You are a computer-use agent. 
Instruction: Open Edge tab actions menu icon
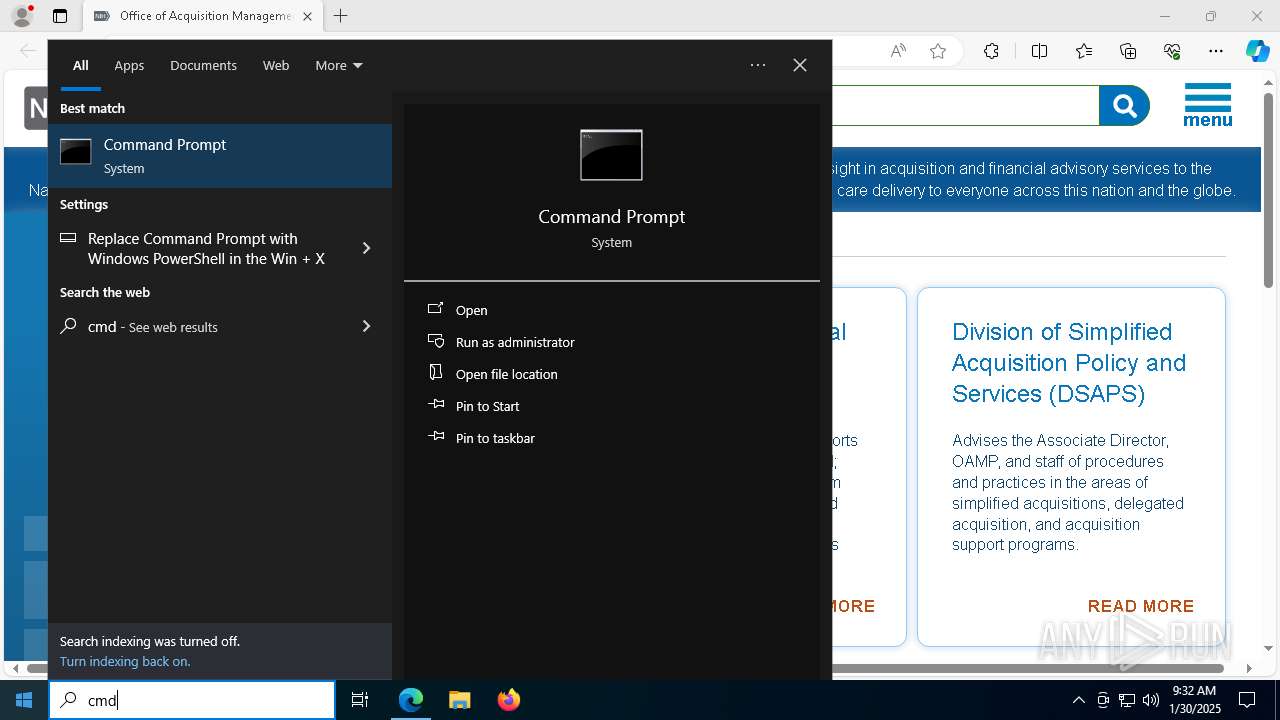point(60,16)
